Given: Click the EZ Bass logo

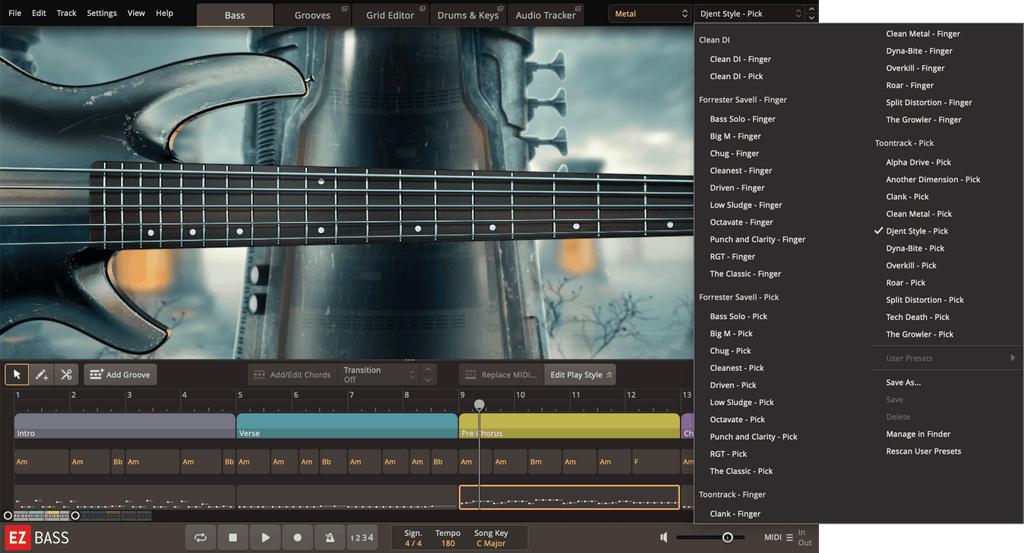Looking at the screenshot, I should click(37, 538).
